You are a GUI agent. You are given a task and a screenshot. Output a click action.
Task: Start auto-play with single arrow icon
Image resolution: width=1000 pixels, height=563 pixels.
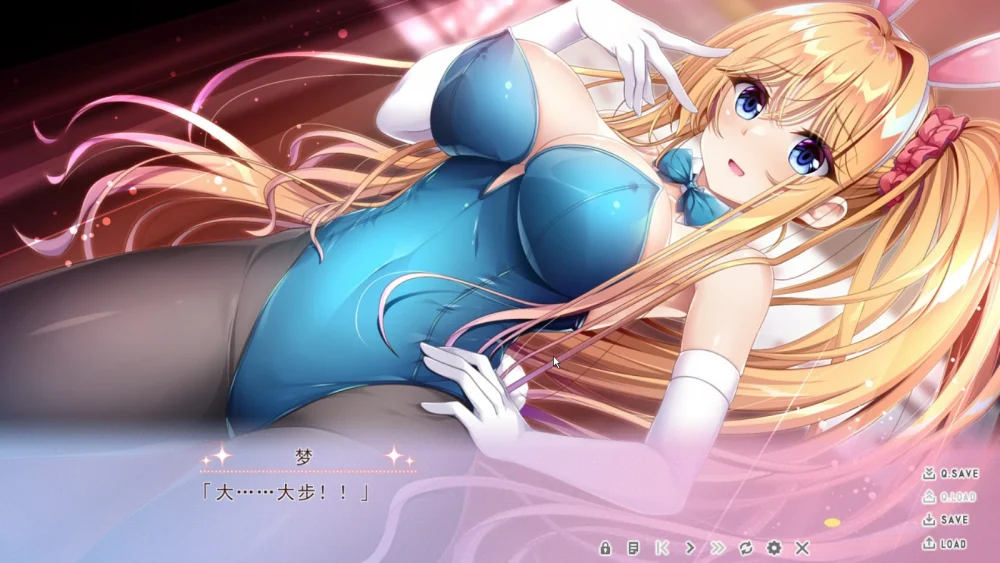click(690, 548)
